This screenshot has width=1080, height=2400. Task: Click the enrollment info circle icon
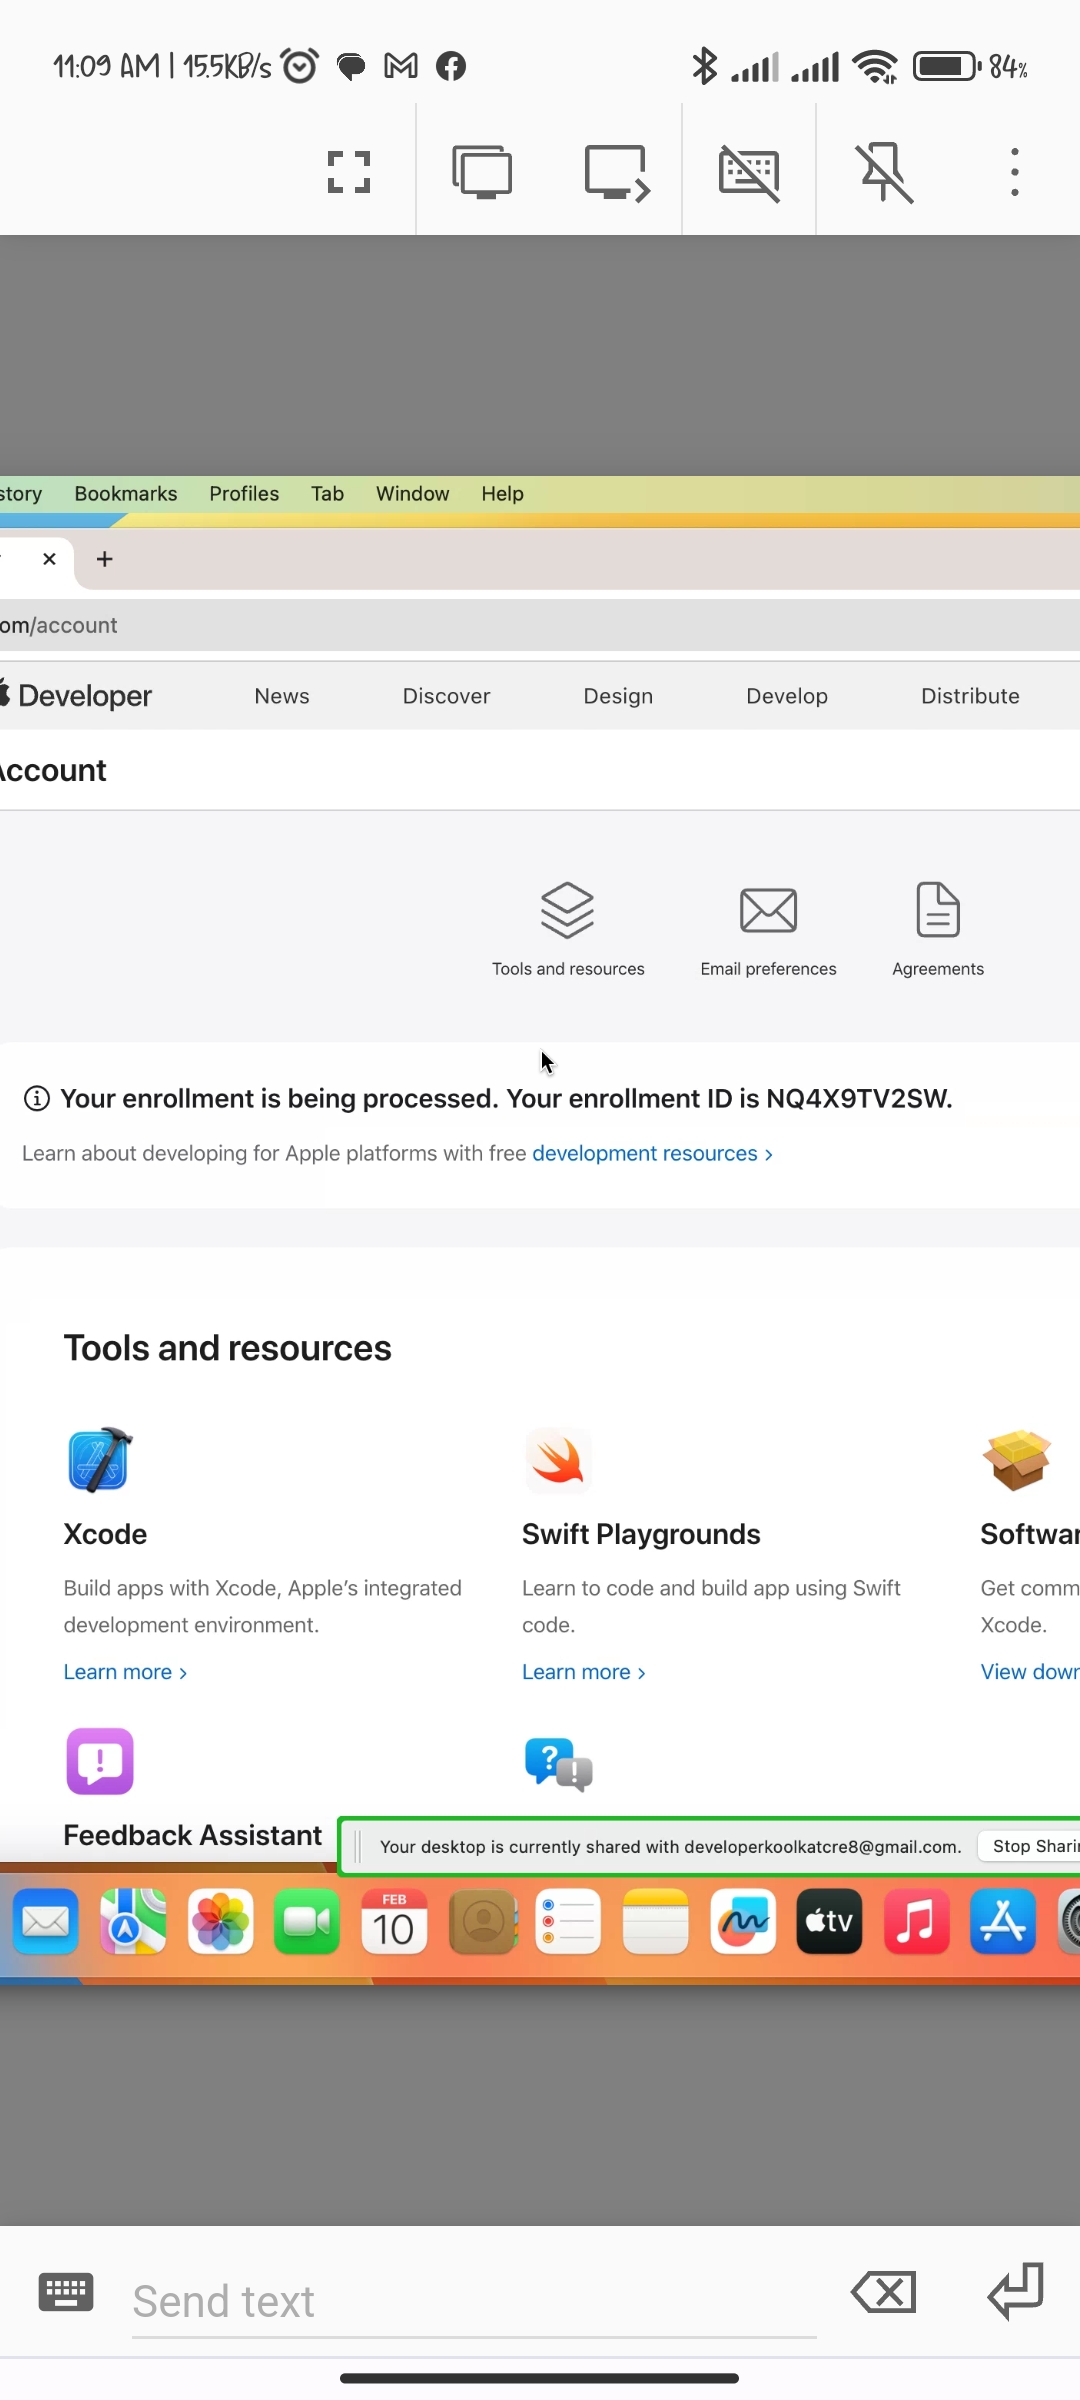pyautogui.click(x=37, y=1099)
